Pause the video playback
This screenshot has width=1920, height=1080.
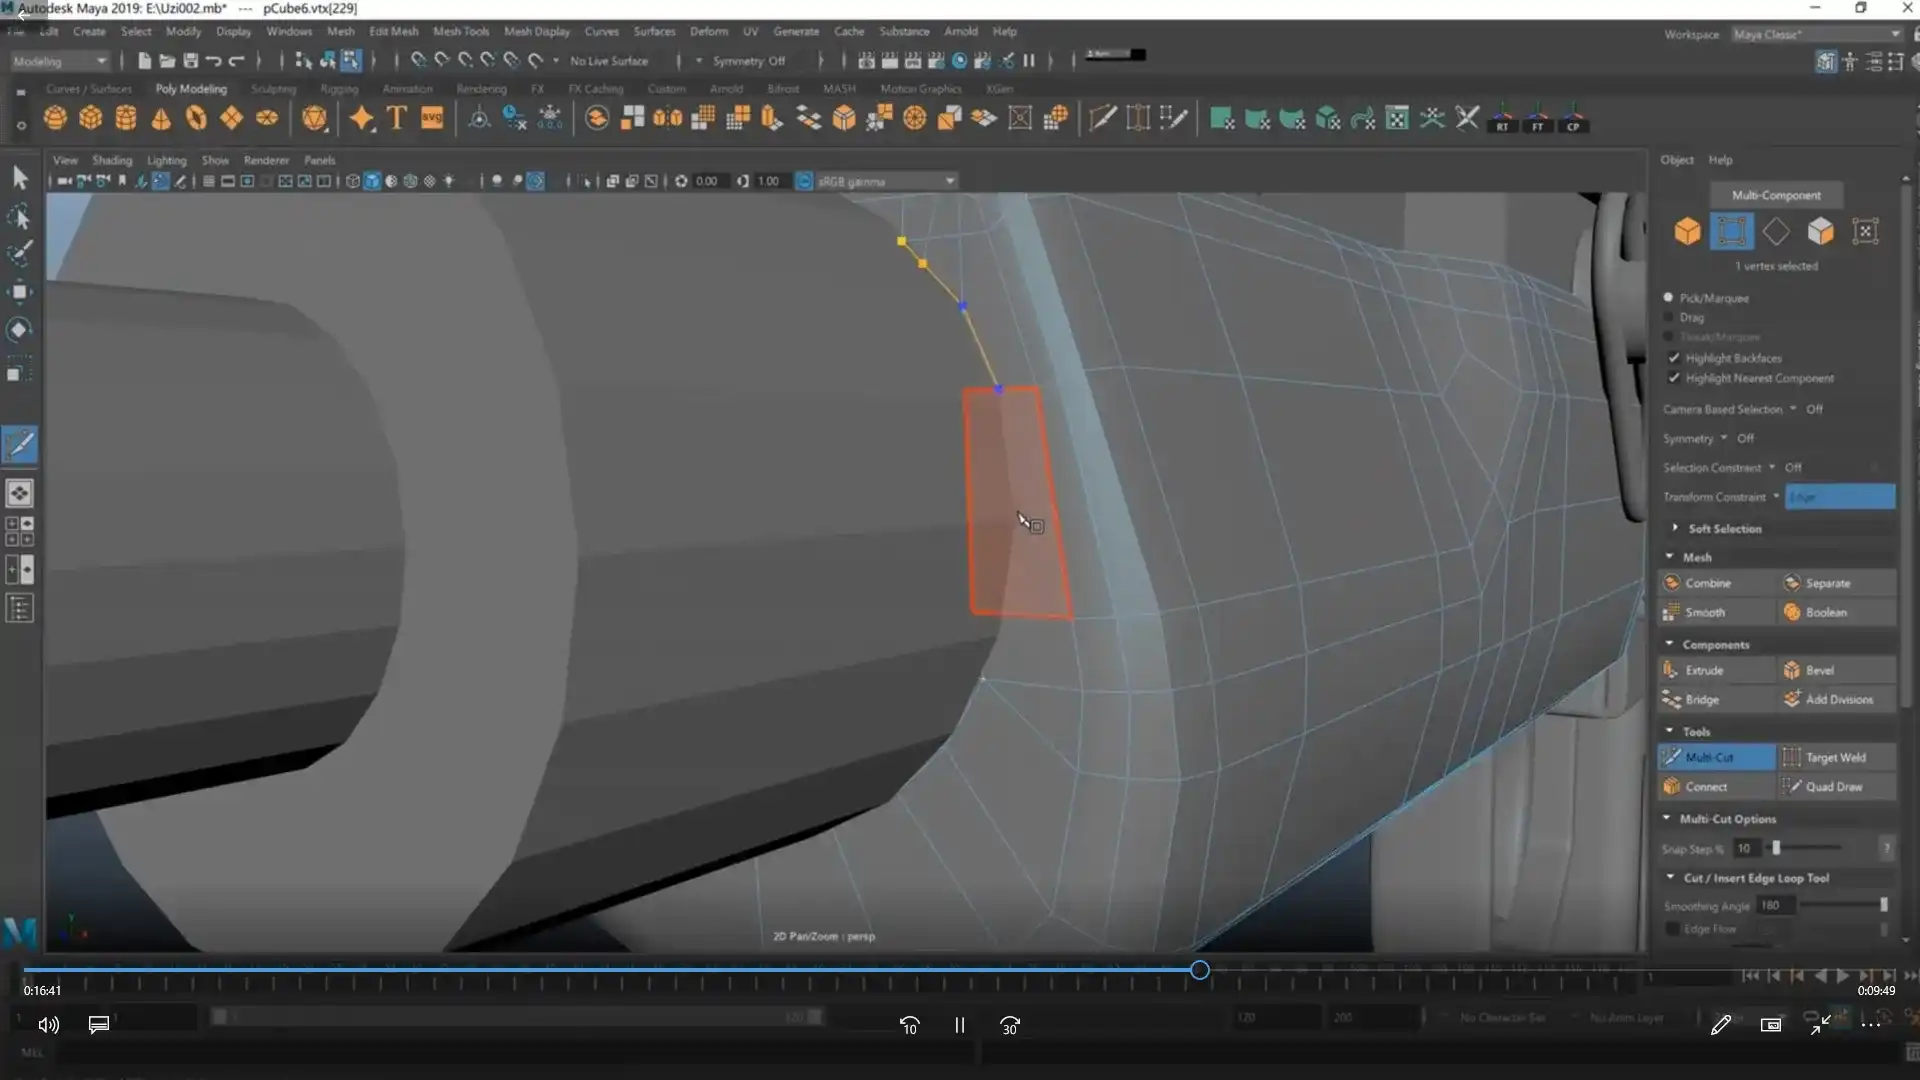tap(959, 1025)
